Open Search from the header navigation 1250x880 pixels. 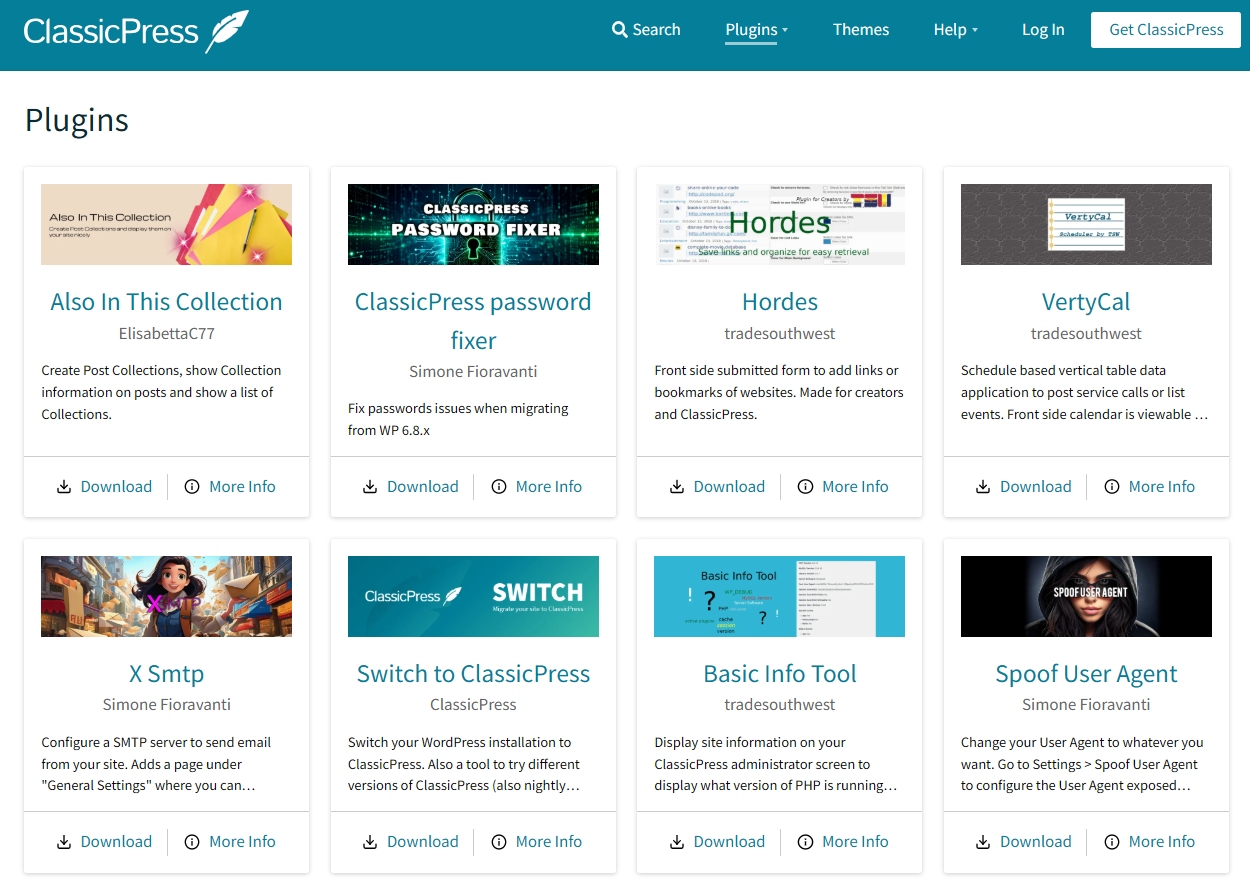(646, 30)
